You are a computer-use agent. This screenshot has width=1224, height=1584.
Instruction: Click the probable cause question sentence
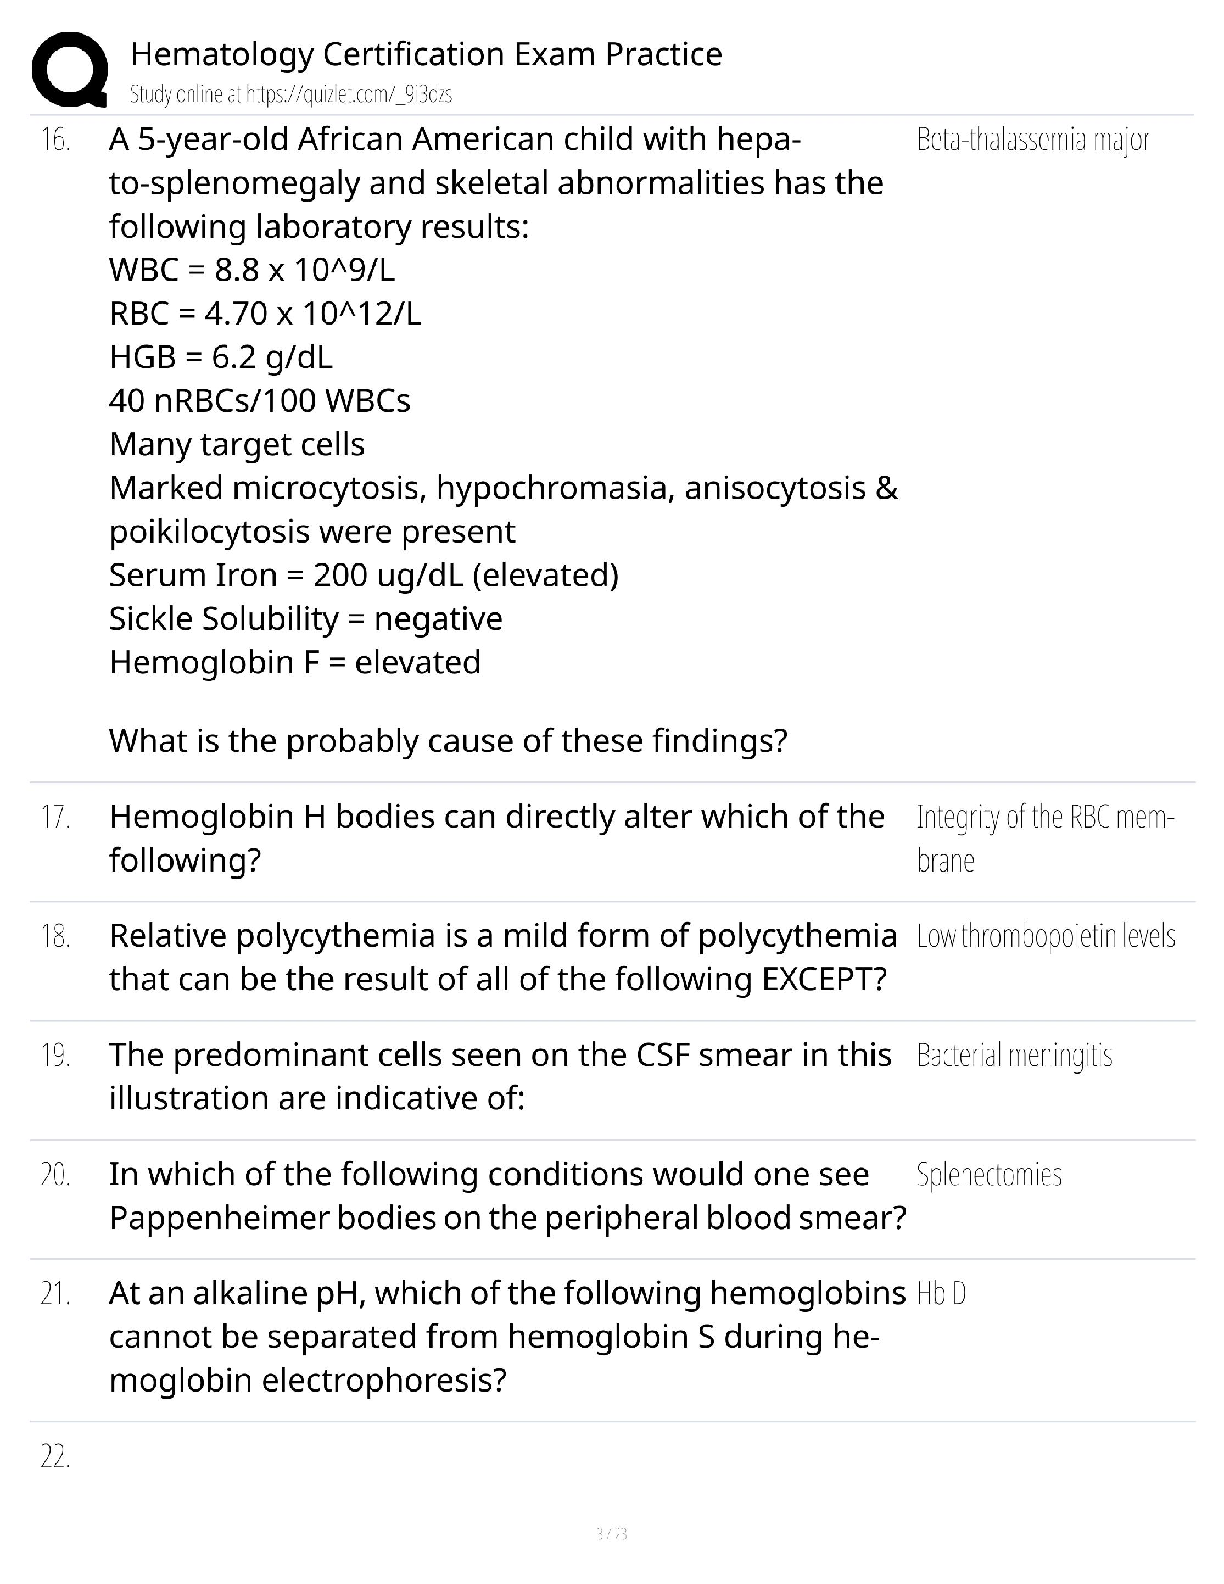(x=448, y=740)
